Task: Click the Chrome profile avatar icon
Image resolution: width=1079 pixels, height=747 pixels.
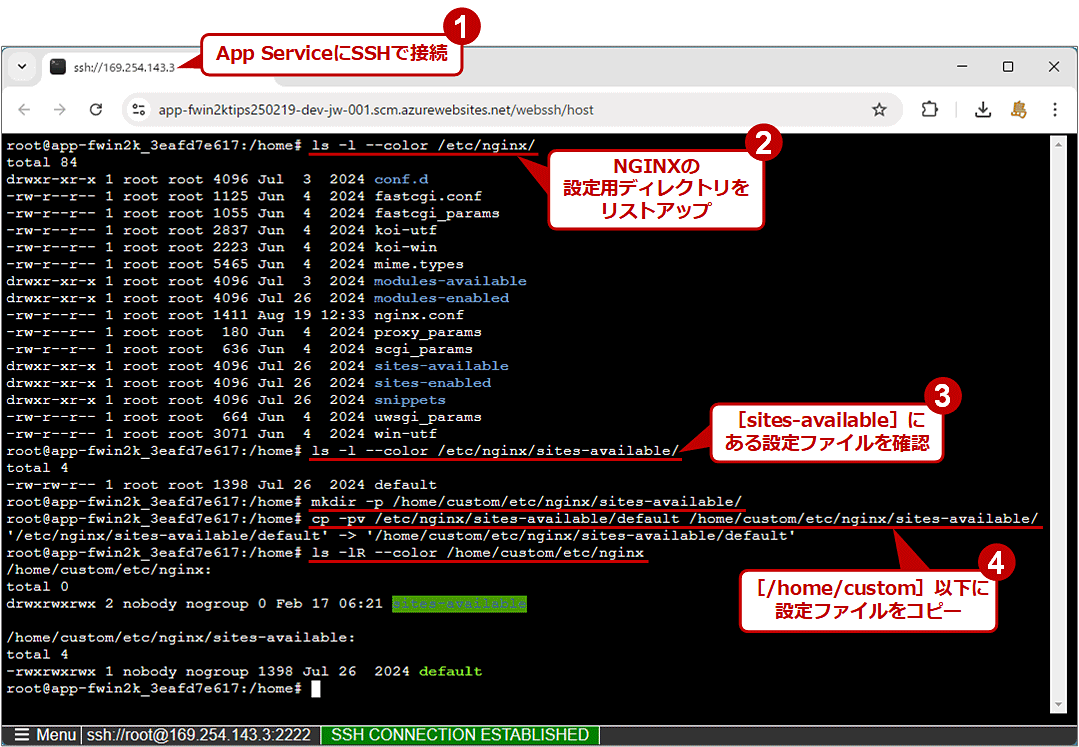Action: (x=1018, y=108)
